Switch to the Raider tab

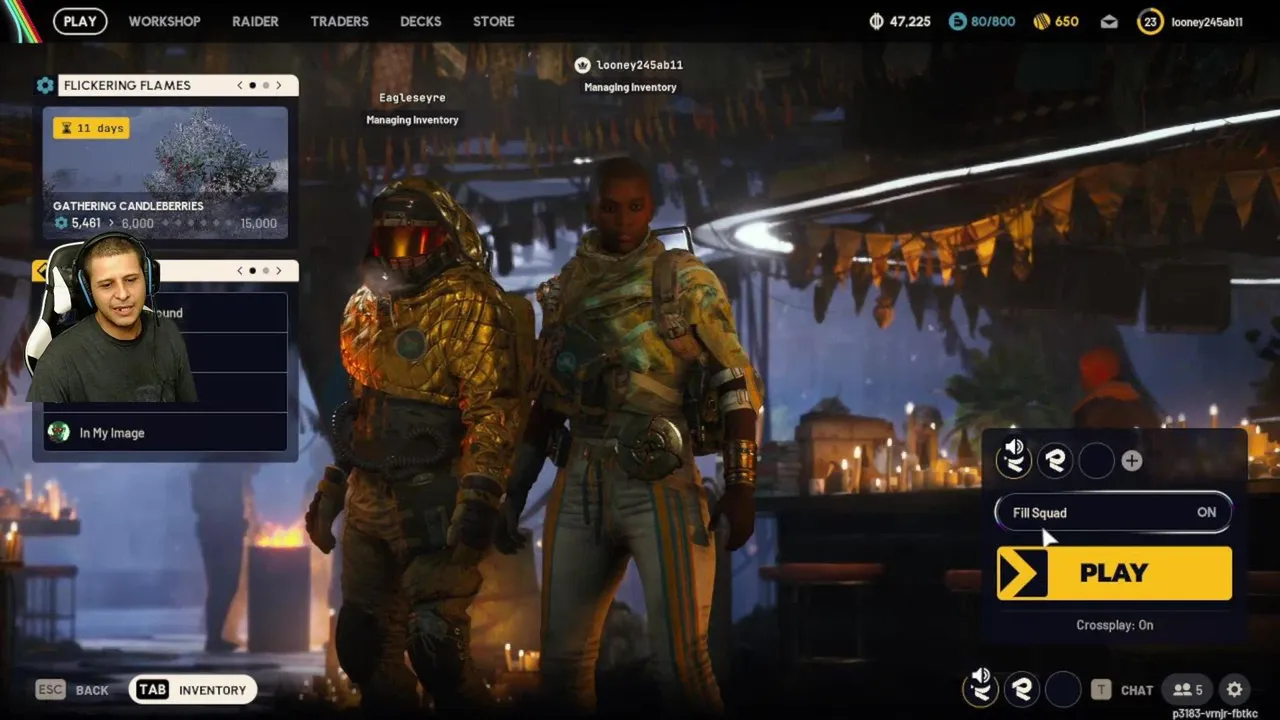coord(255,21)
